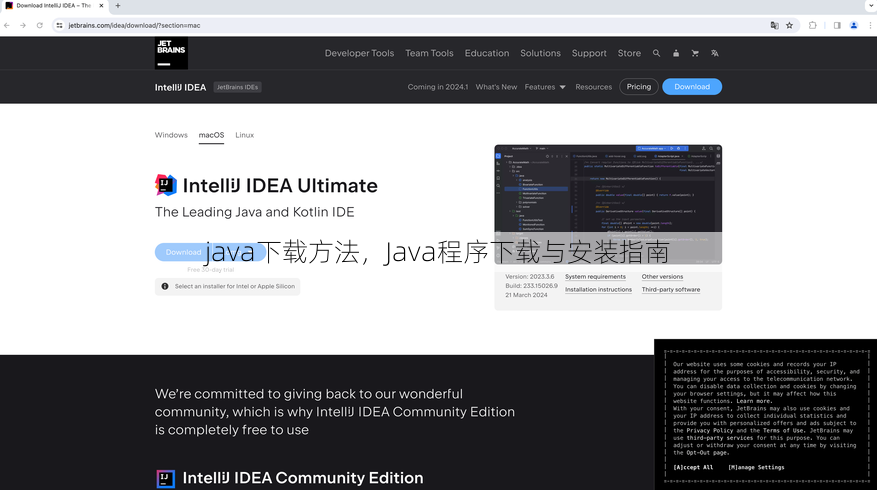Open the Team Tools menu
The height and width of the screenshot is (490, 877).
coord(429,53)
